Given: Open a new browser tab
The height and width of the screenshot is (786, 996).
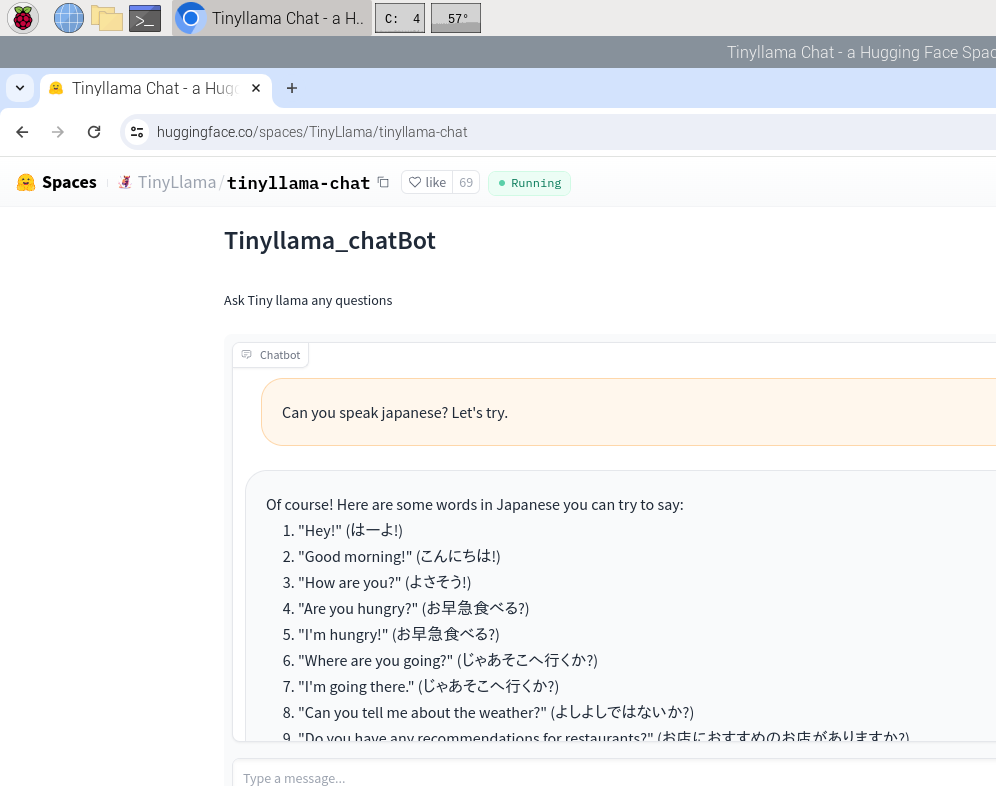Looking at the screenshot, I should click(x=292, y=88).
